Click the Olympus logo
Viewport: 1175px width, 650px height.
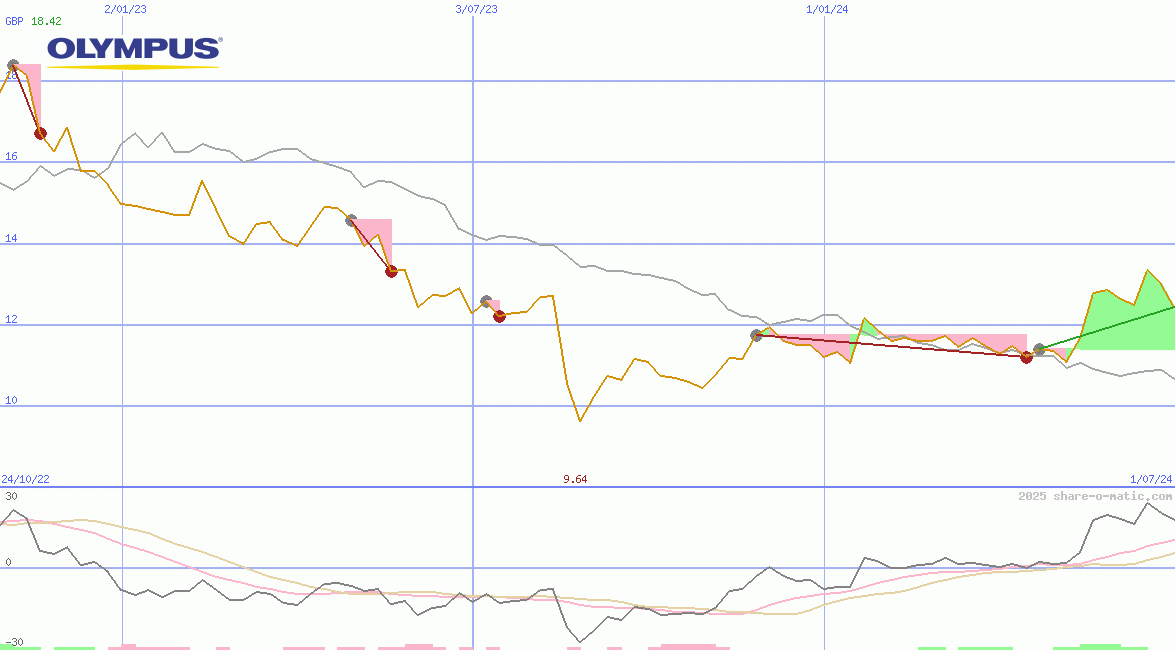[x=134, y=51]
